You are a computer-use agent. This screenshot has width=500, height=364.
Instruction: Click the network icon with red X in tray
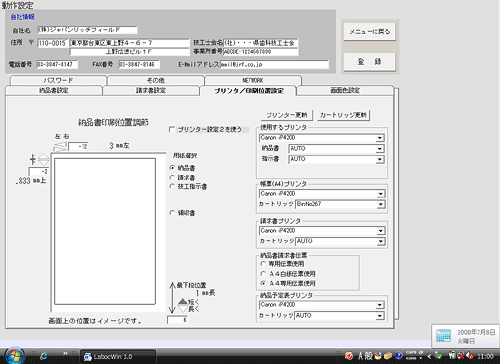click(461, 356)
